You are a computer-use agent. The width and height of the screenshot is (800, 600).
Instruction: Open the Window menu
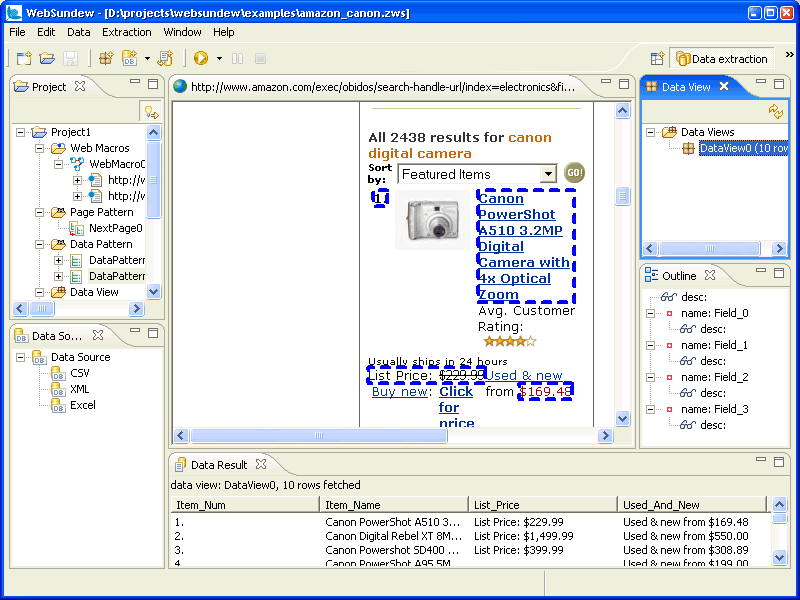pyautogui.click(x=182, y=32)
